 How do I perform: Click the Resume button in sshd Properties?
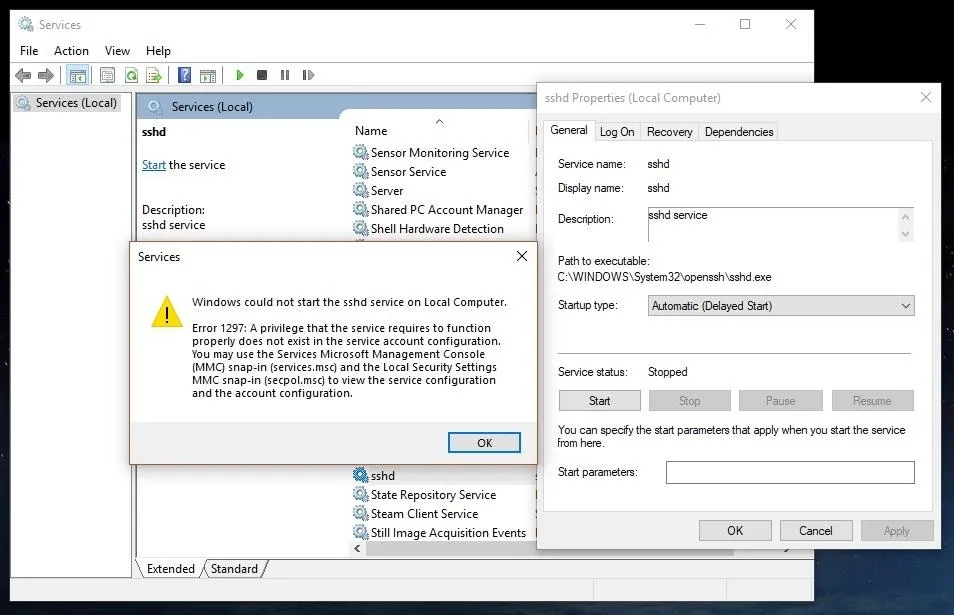tap(872, 401)
